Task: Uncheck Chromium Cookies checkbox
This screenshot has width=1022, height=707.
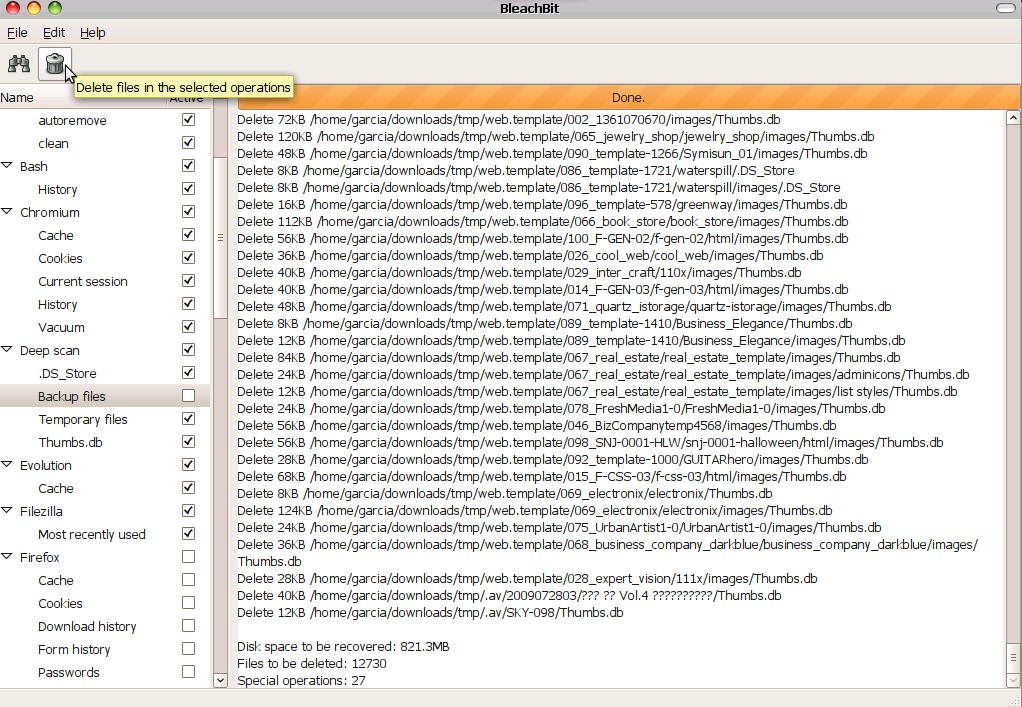Action: (x=188, y=257)
